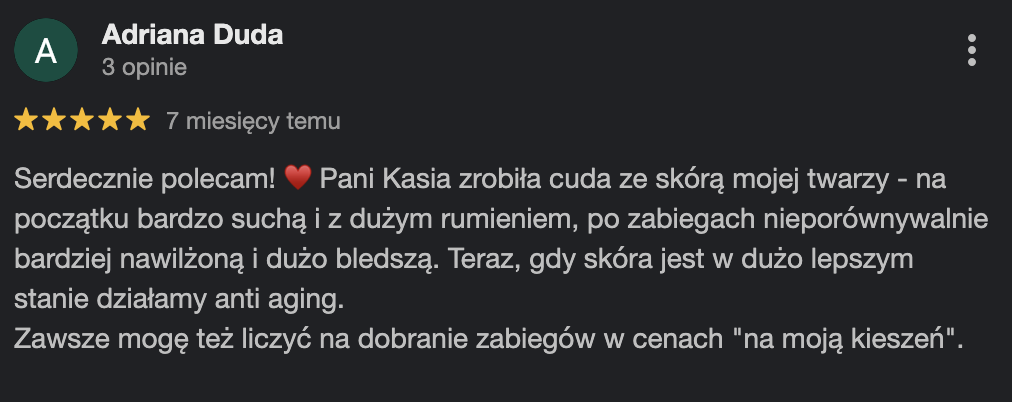
Task: Open the three-dot review options menu
Action: coord(971,50)
